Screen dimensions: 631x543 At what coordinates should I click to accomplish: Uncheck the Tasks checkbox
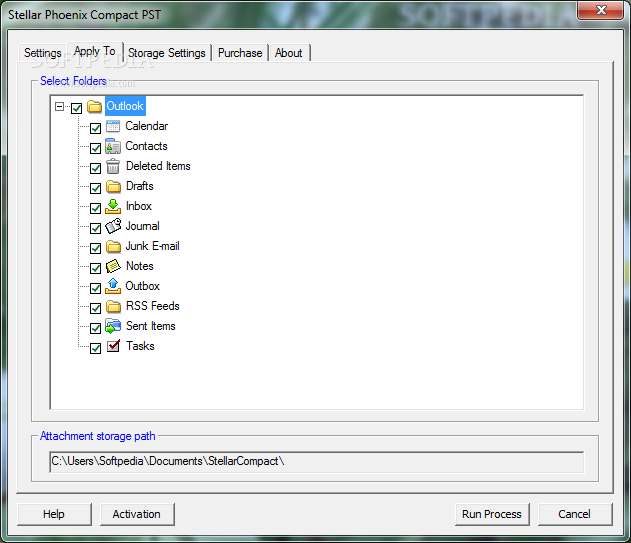(x=95, y=348)
